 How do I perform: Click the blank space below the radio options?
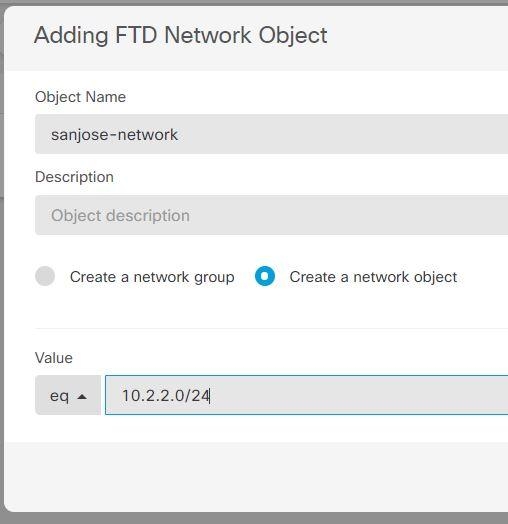pos(271,307)
